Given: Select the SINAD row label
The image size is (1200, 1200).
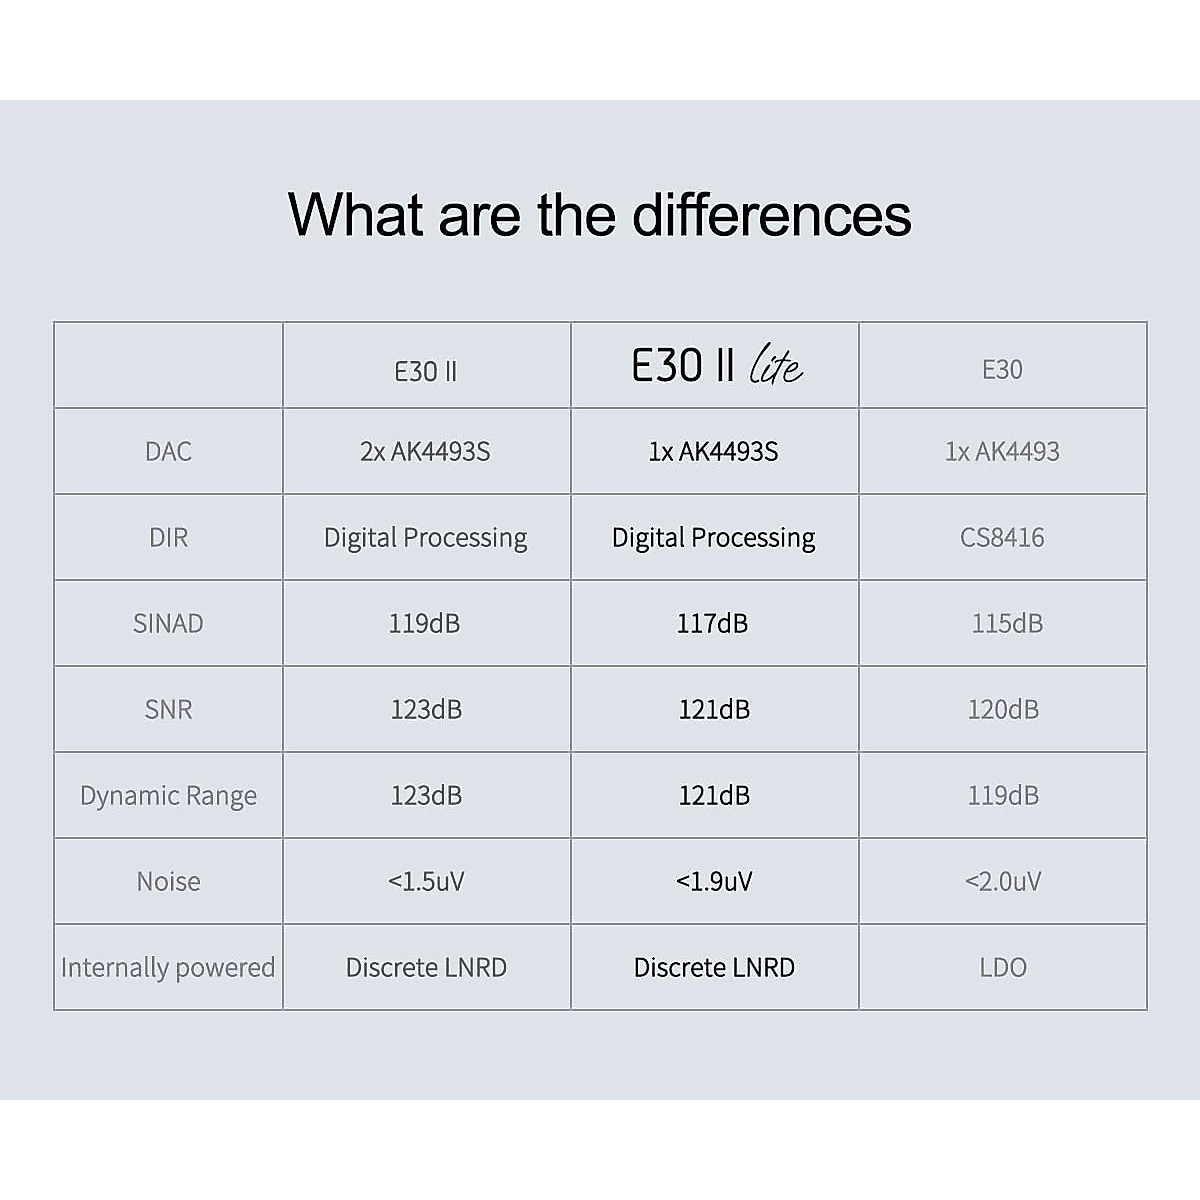Looking at the screenshot, I should click(x=168, y=624).
